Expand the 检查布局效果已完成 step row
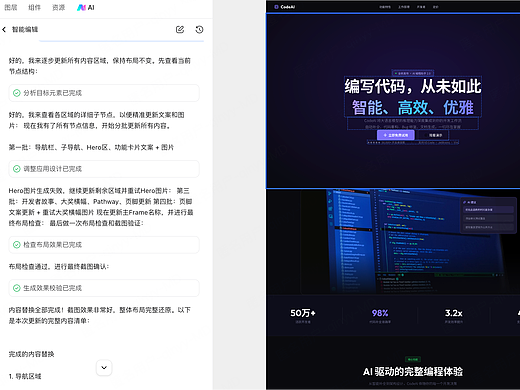 point(104,245)
